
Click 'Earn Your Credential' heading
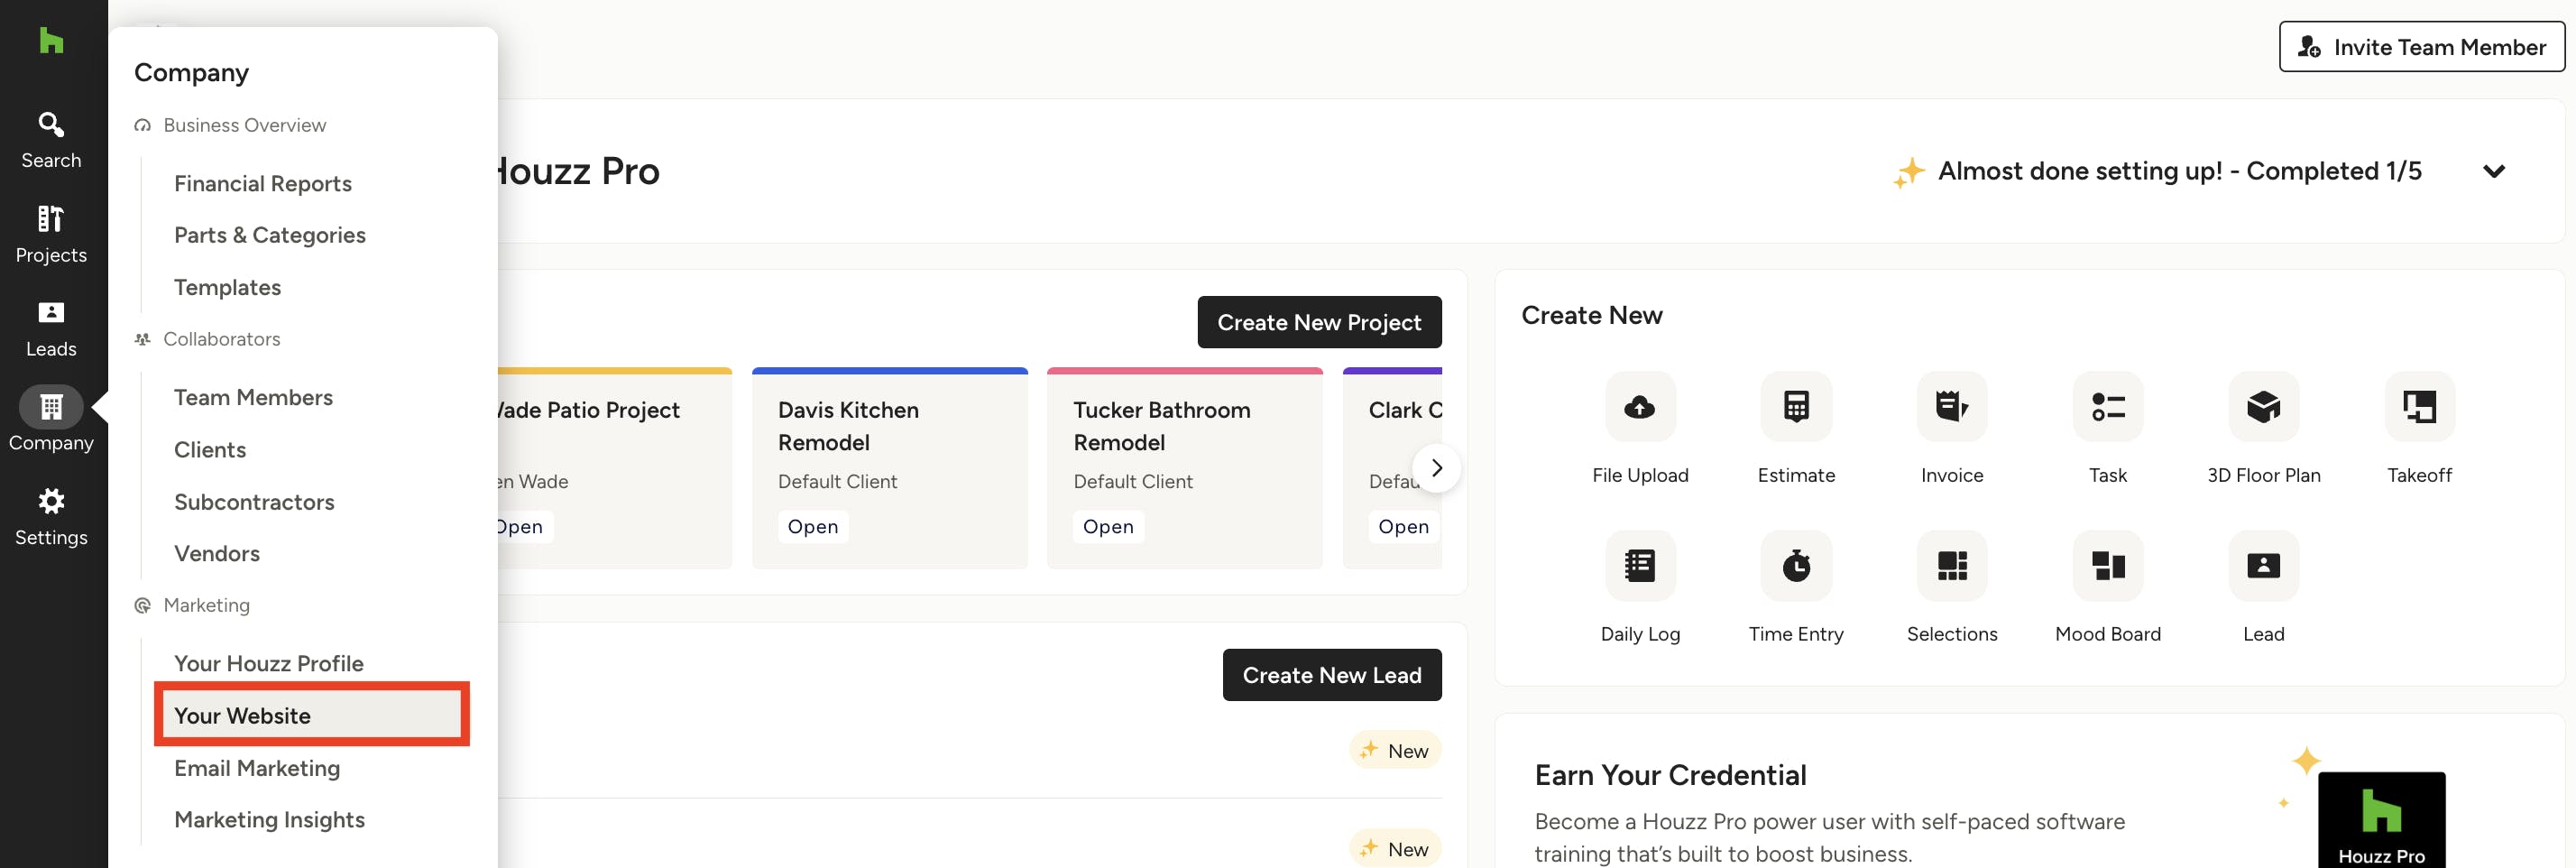(x=1670, y=775)
